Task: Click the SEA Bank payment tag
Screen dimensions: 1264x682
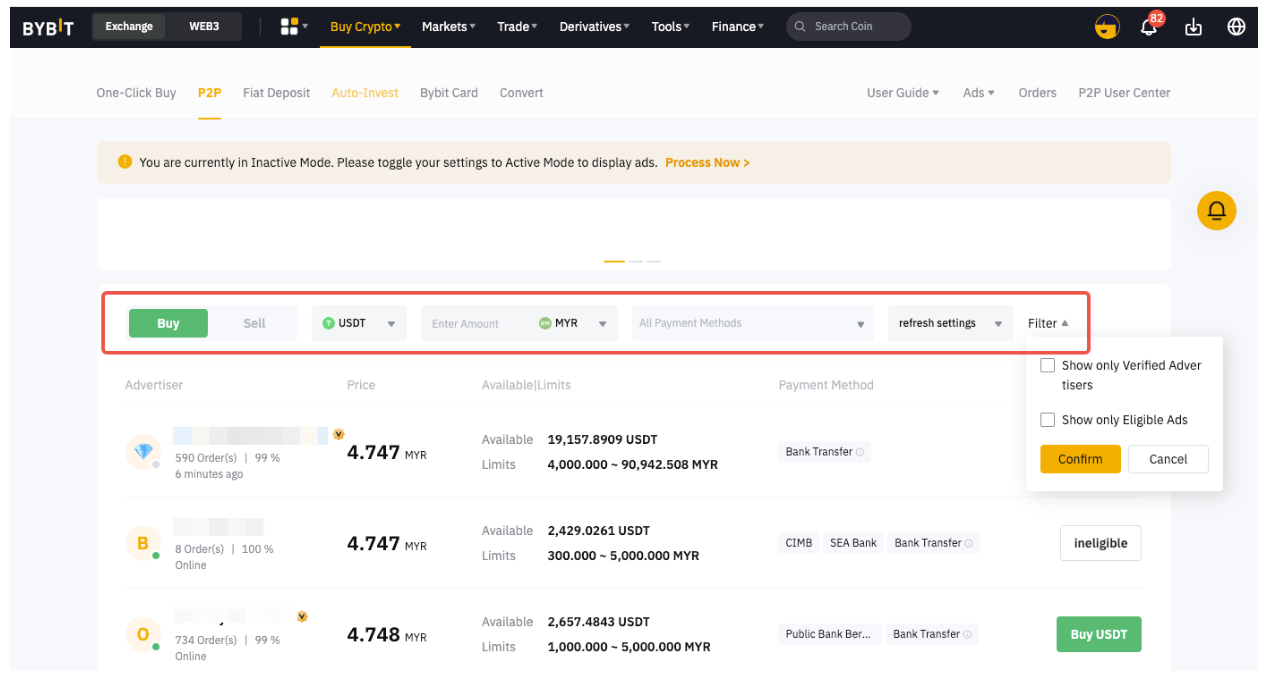Action: click(x=853, y=543)
